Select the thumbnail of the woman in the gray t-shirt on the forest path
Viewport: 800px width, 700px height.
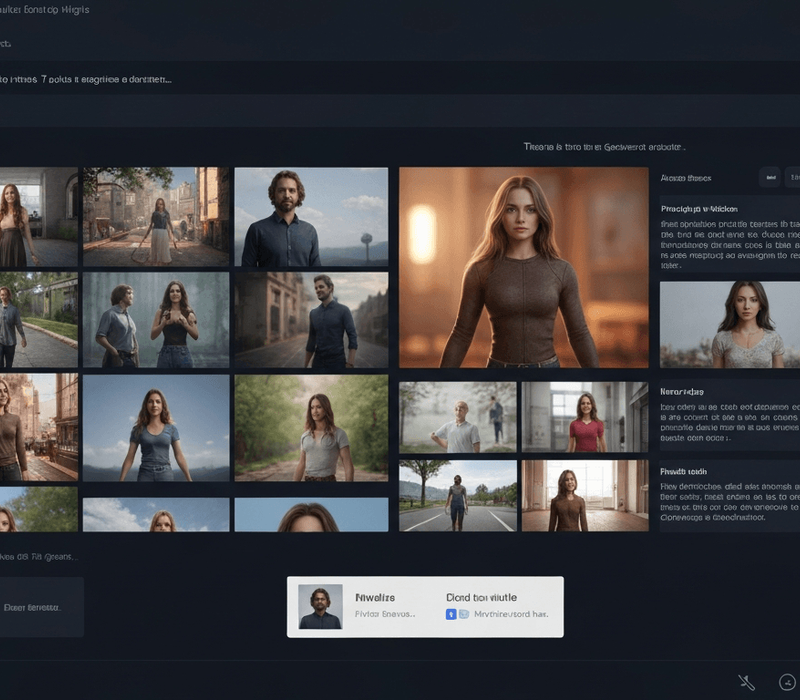pyautogui.click(x=311, y=428)
